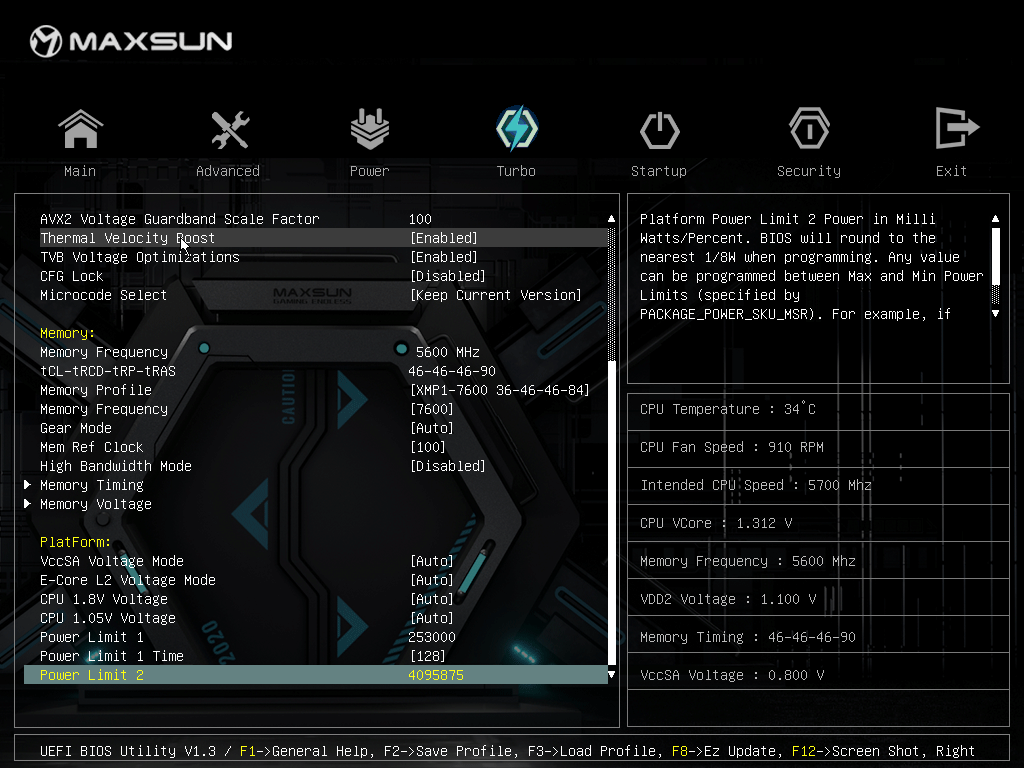Click the Security shield icon

click(x=809, y=128)
